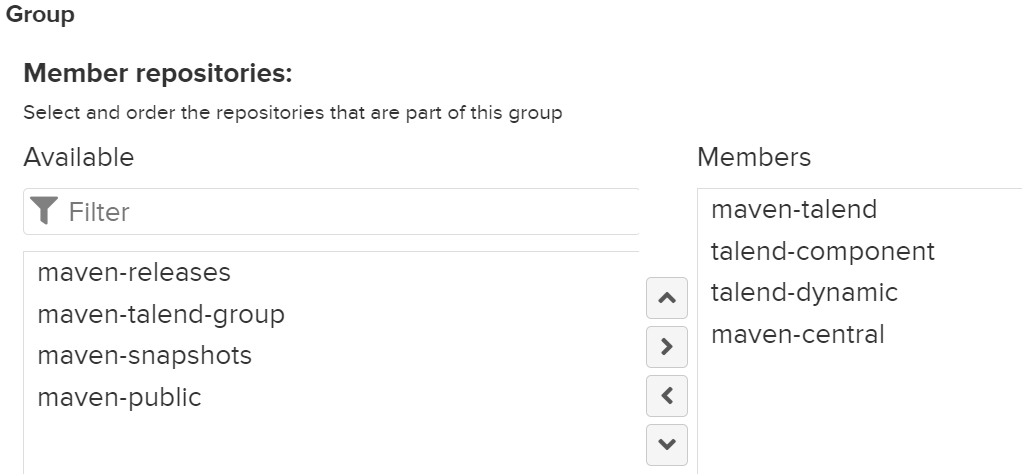1022x474 pixels.
Task: Click the move-down arrow button
Action: 666,445
